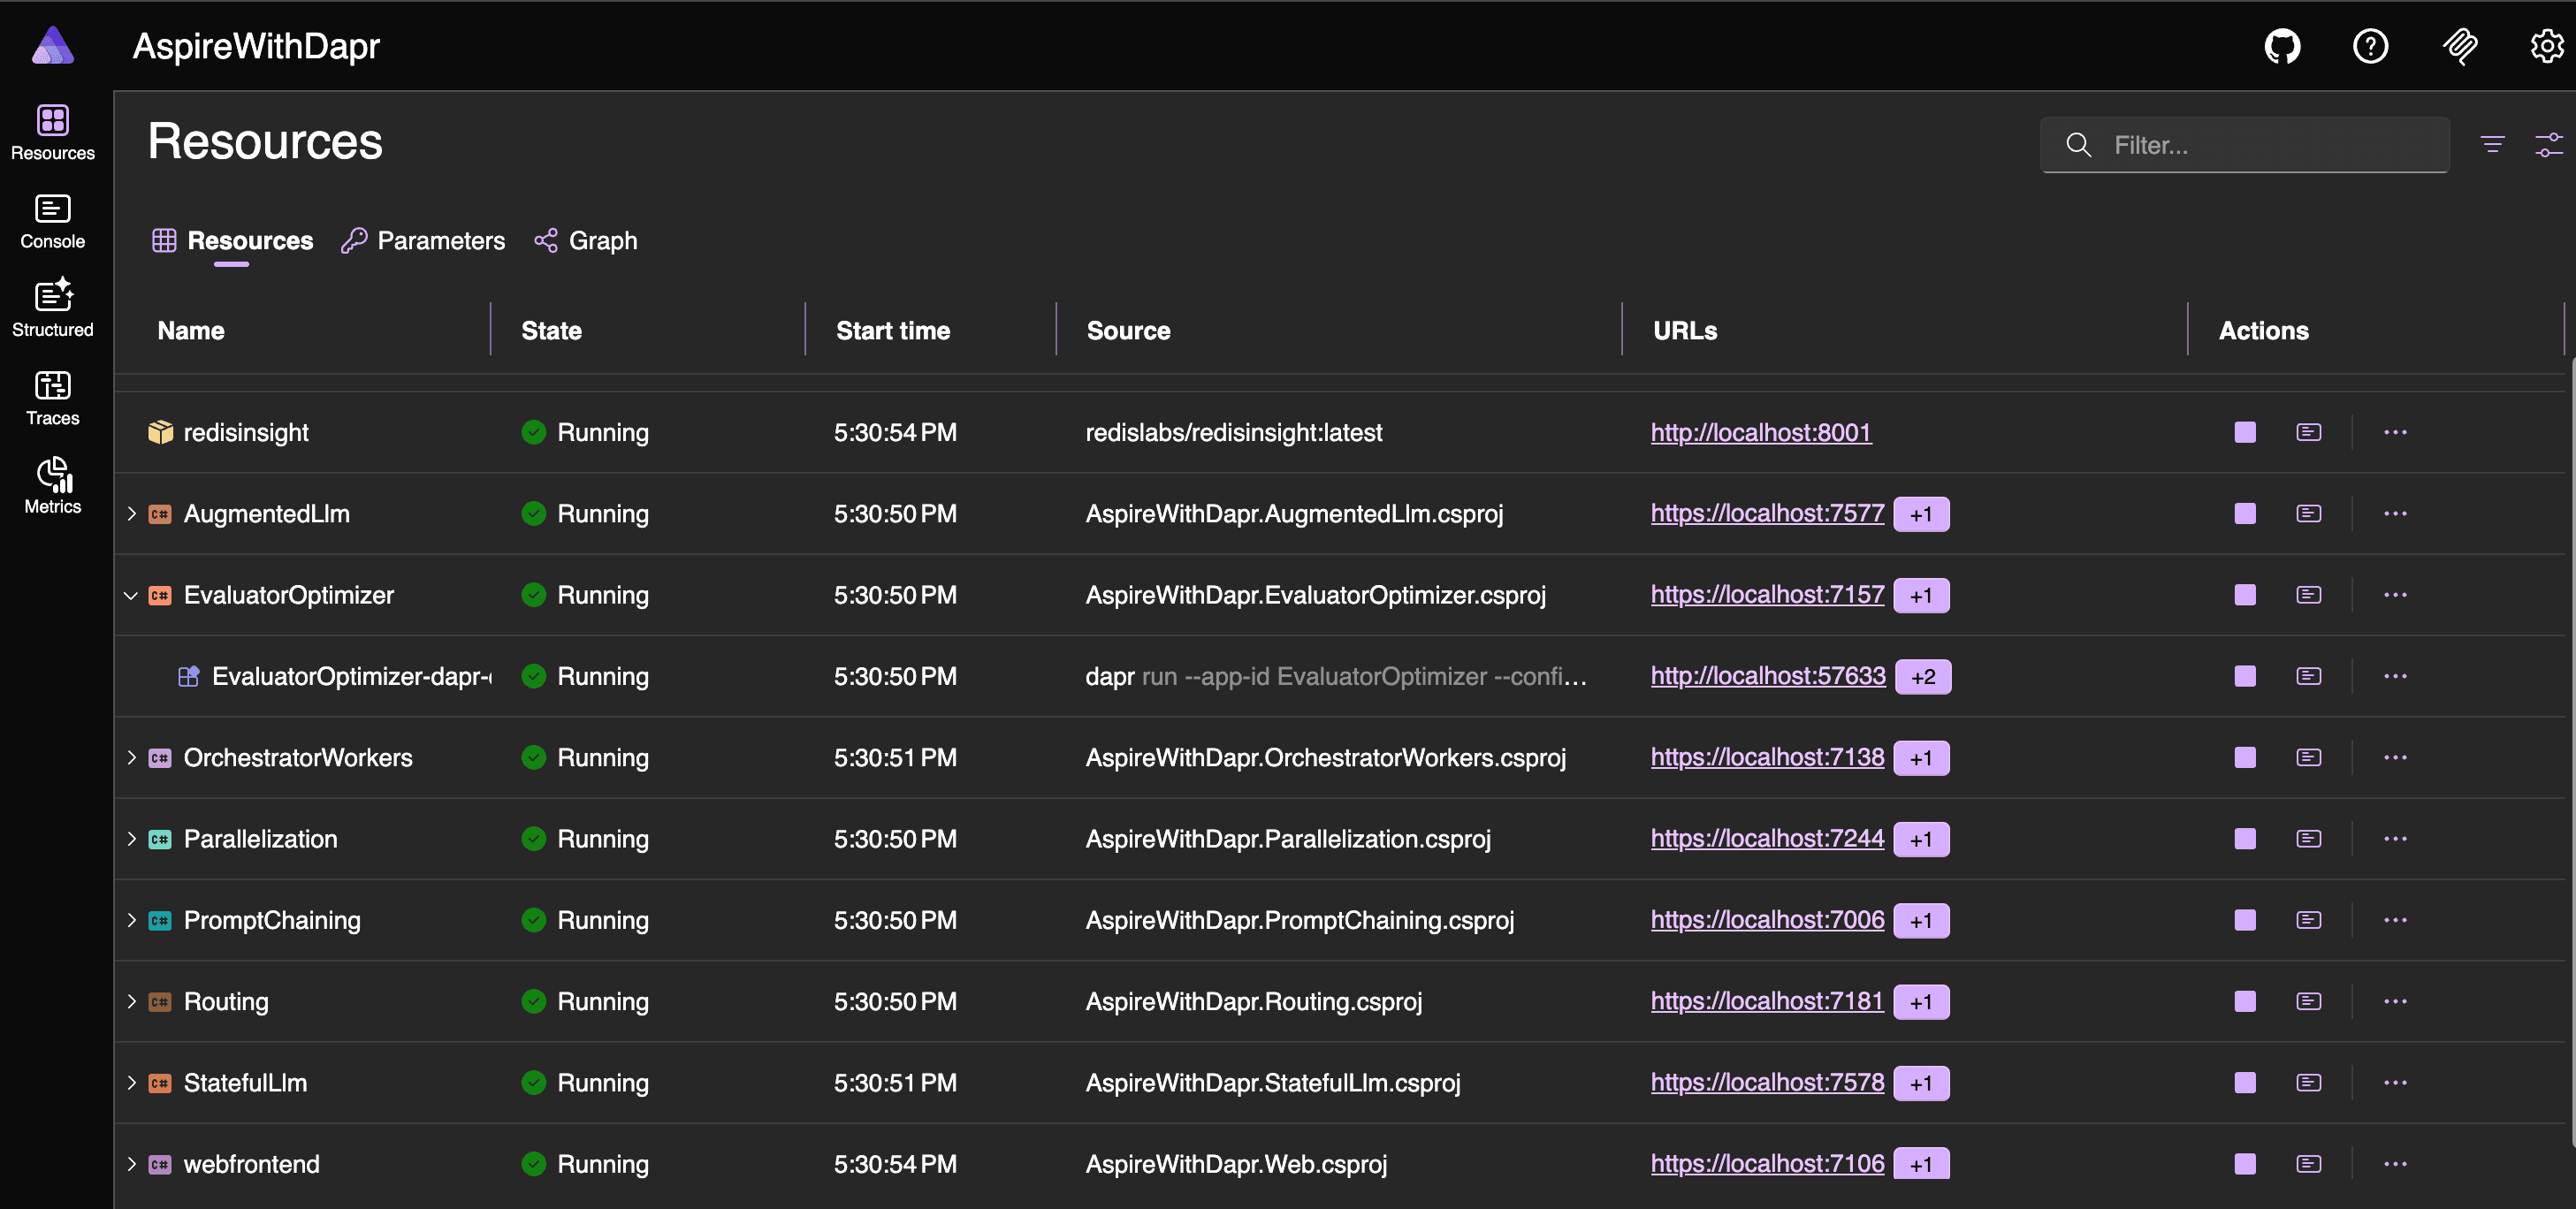
Task: Open webfrontend URL localhost:7106
Action: point(1767,1164)
